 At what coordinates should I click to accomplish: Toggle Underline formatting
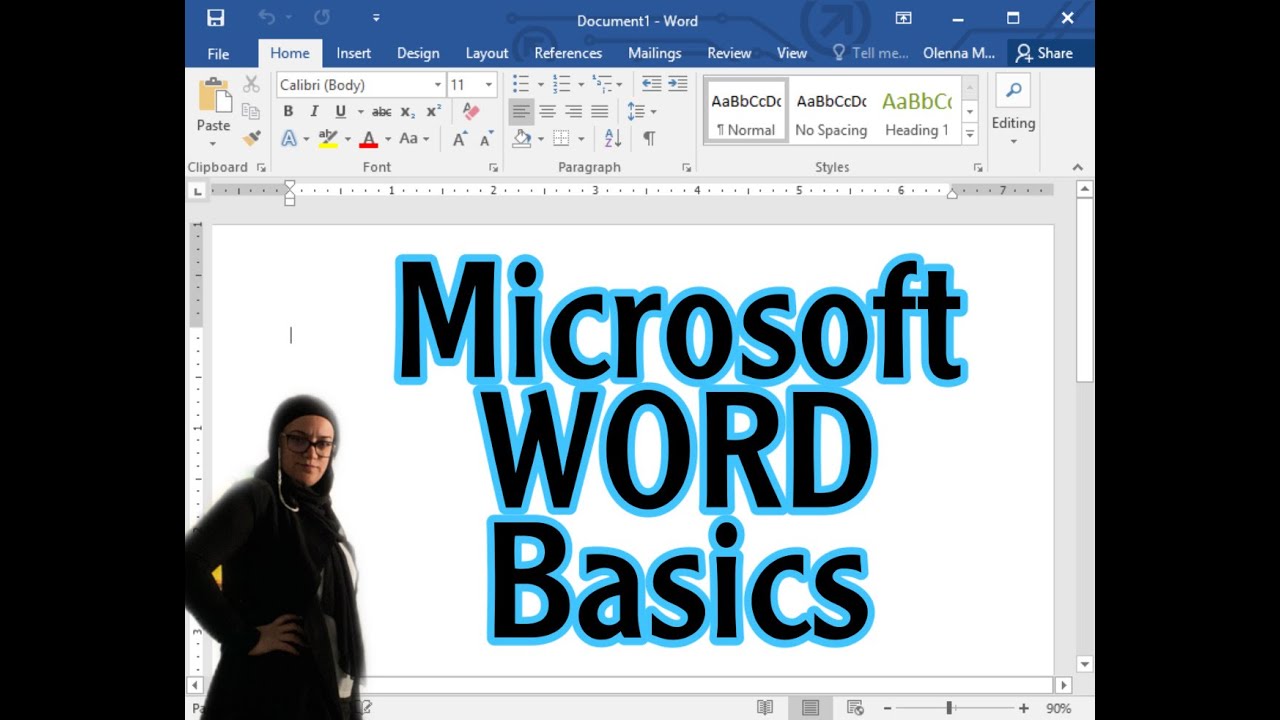click(341, 112)
